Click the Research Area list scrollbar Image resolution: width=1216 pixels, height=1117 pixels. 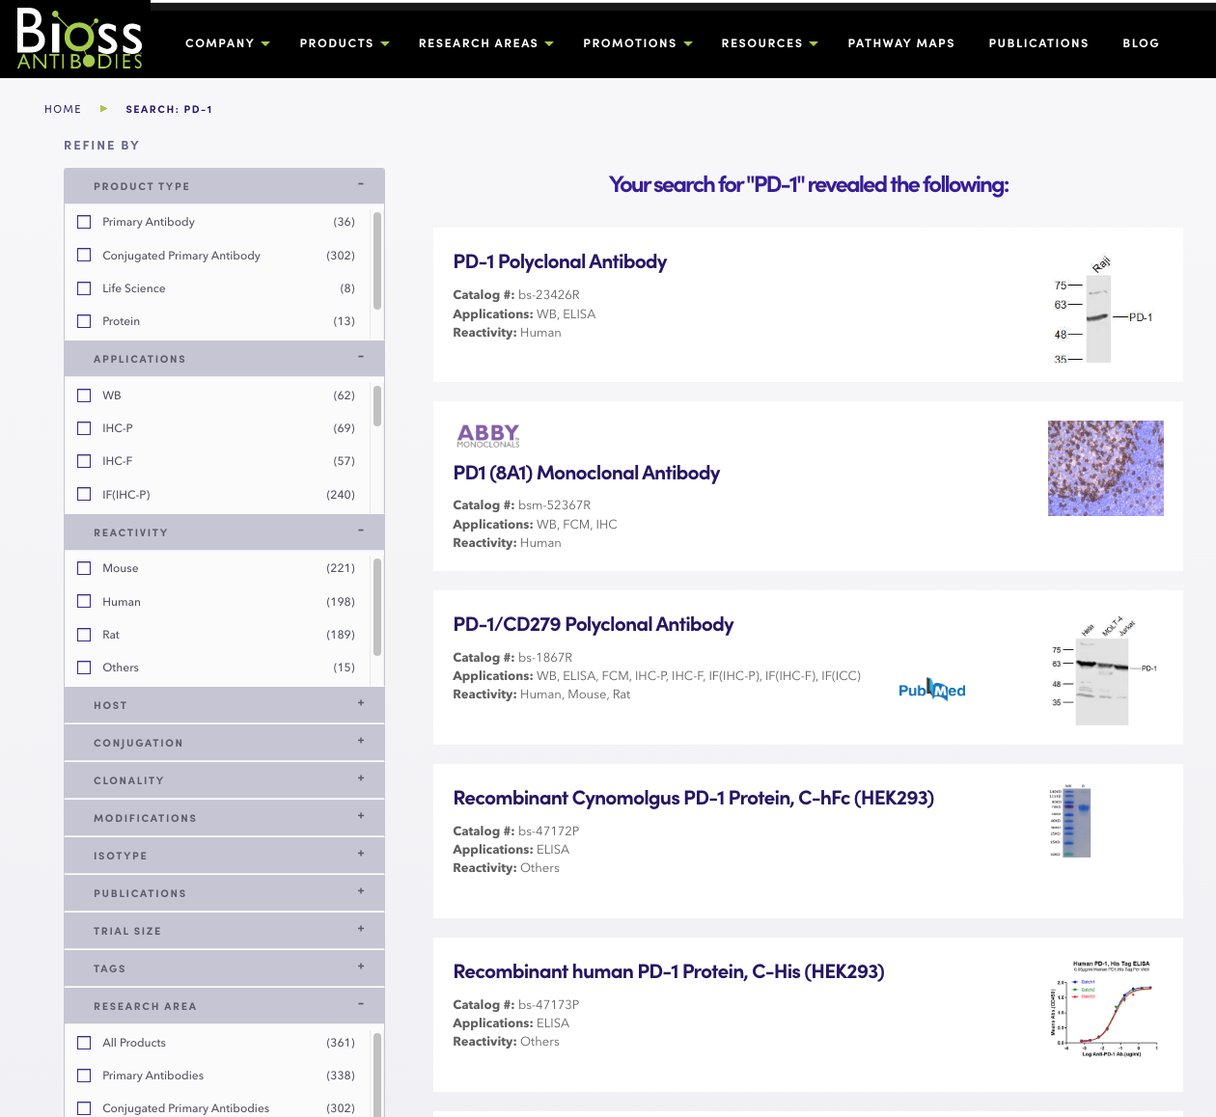pyautogui.click(x=377, y=1074)
